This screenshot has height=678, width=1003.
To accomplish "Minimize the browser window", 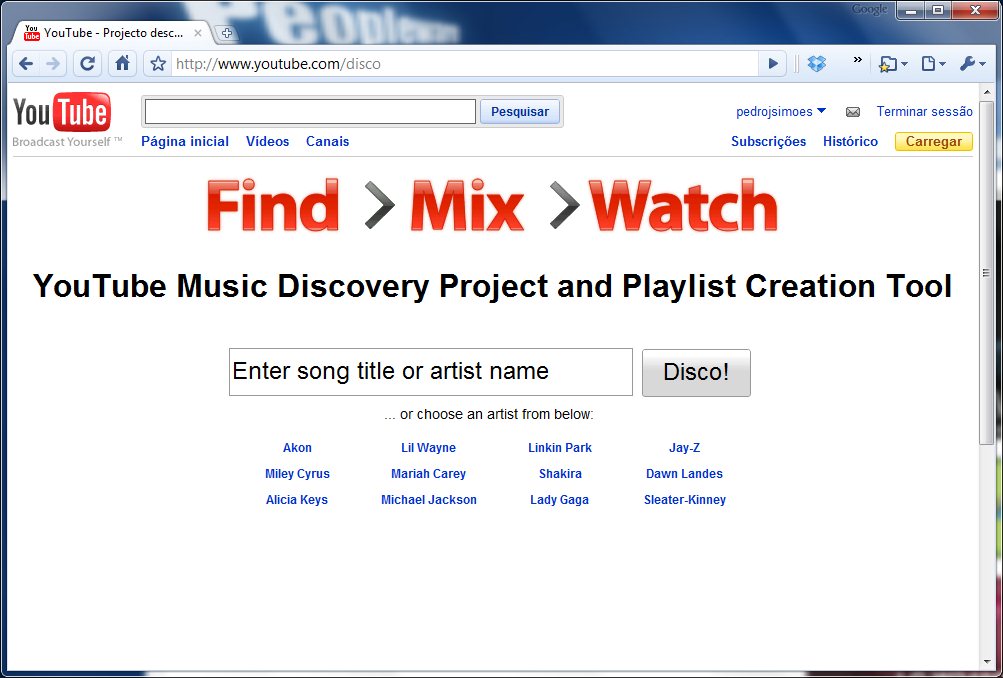I will tap(912, 10).
